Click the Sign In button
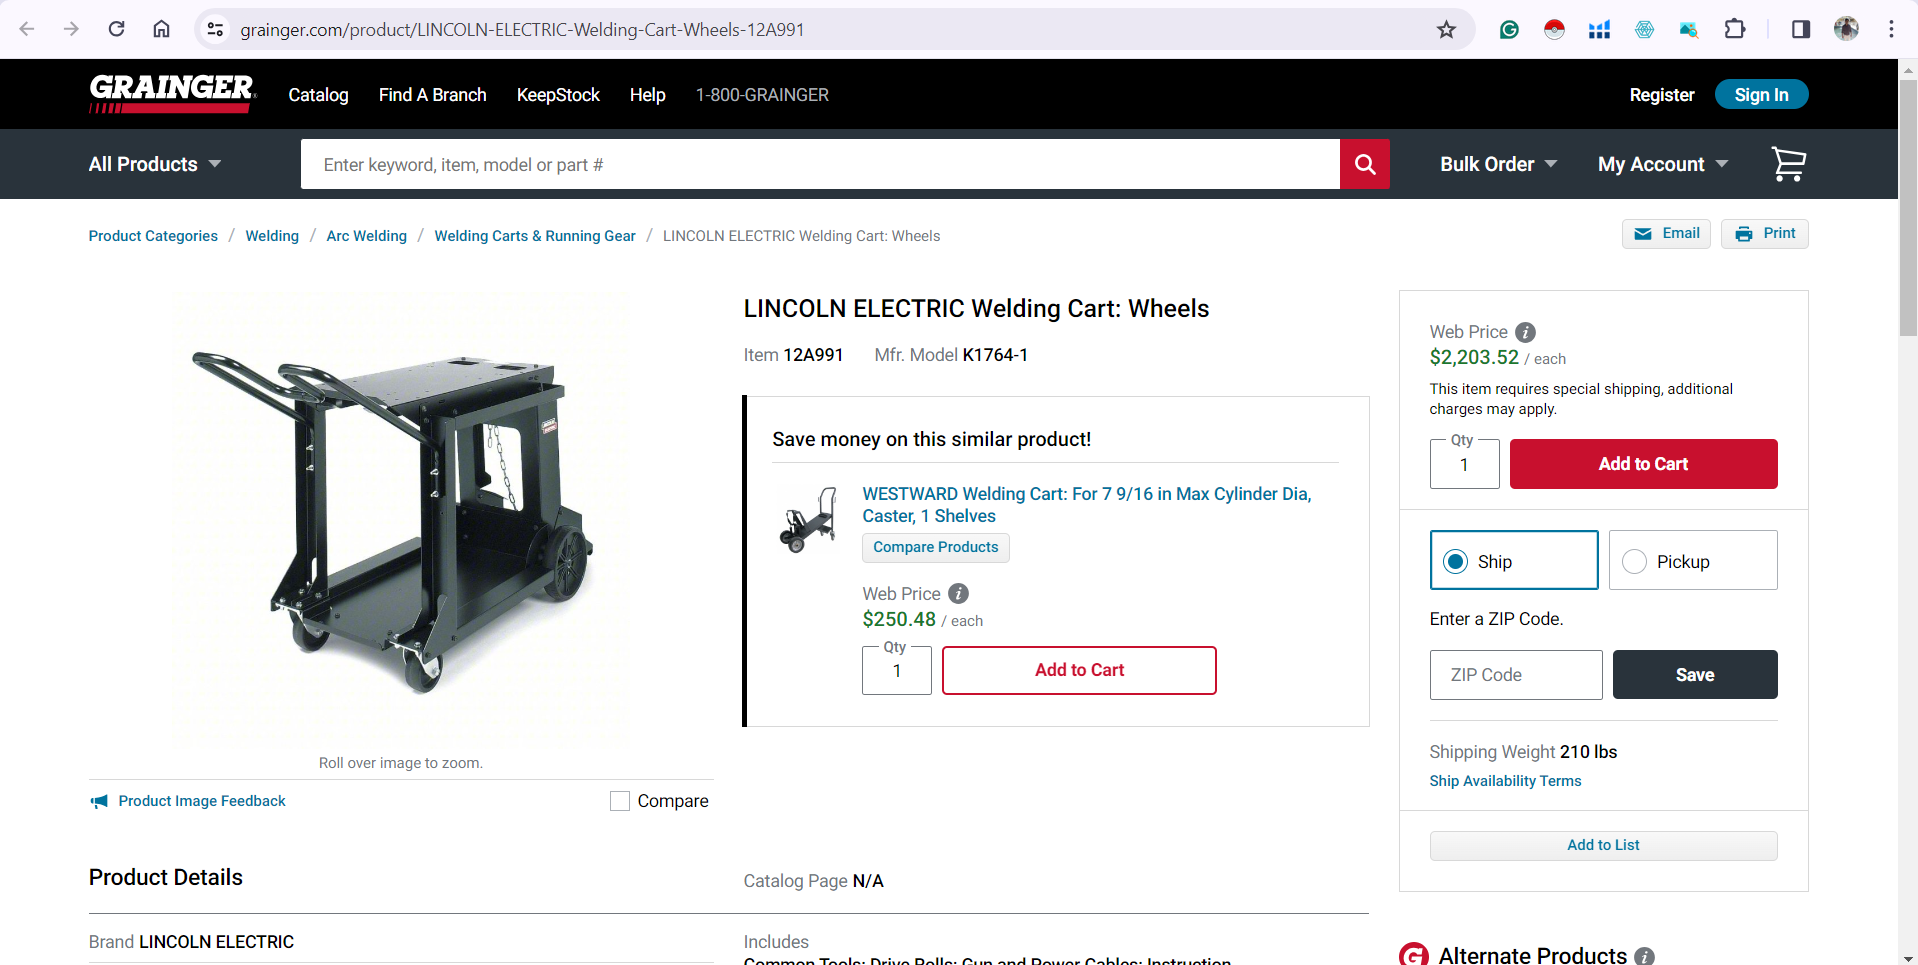The image size is (1918, 965). (x=1761, y=94)
